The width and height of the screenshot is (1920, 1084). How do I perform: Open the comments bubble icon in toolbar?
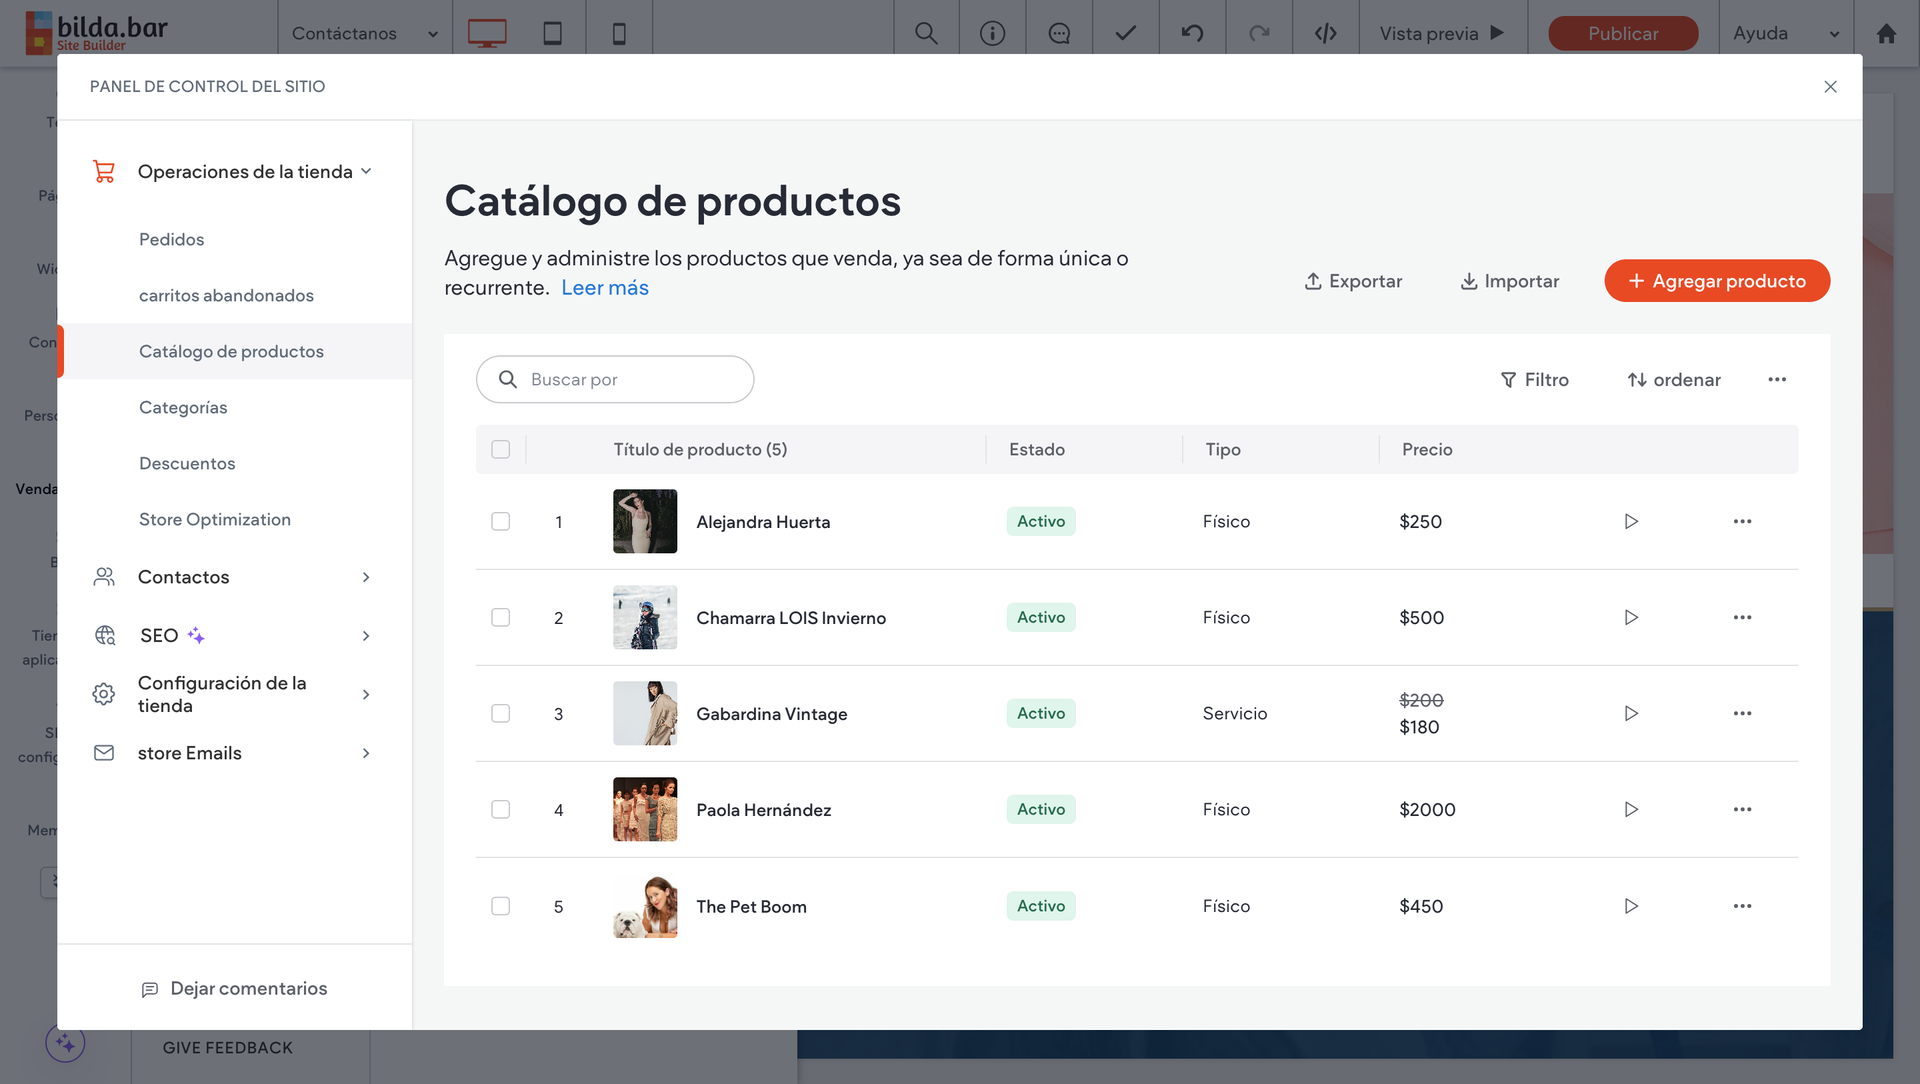tap(1059, 33)
